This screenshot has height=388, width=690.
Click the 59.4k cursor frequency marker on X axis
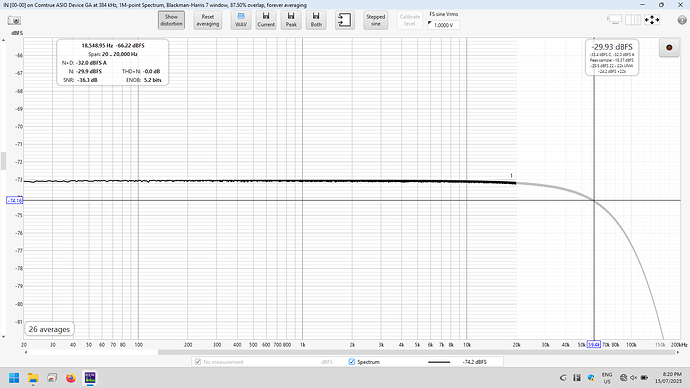(594, 344)
